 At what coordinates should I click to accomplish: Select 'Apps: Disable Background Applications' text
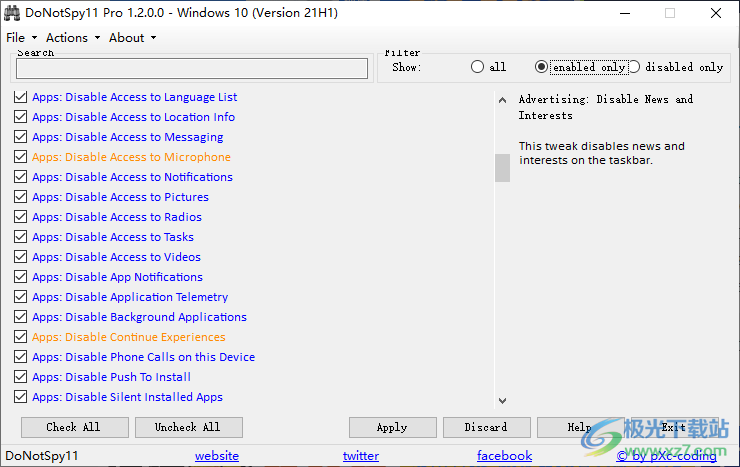tap(139, 317)
